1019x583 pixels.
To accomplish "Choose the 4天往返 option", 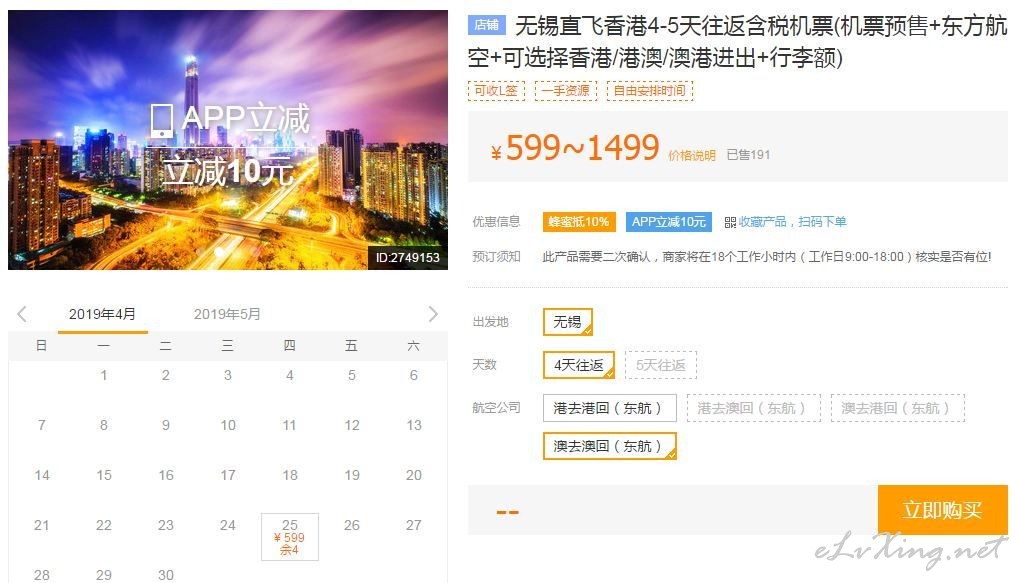I will pyautogui.click(x=578, y=365).
